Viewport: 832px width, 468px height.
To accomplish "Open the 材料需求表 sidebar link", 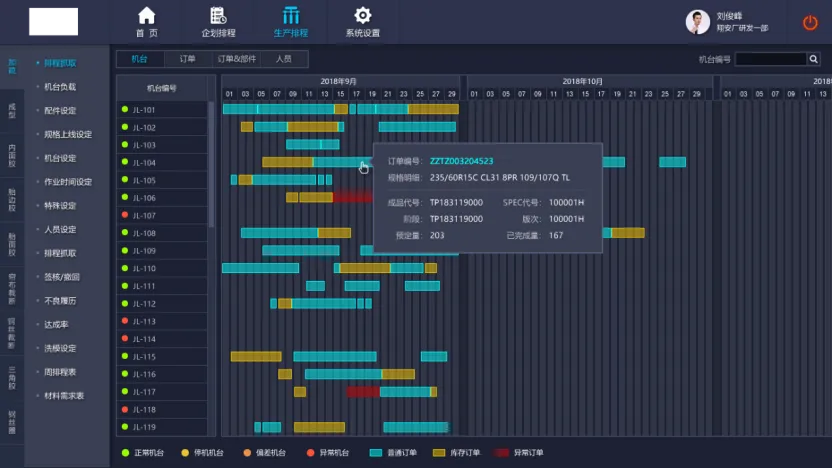I will pos(64,396).
